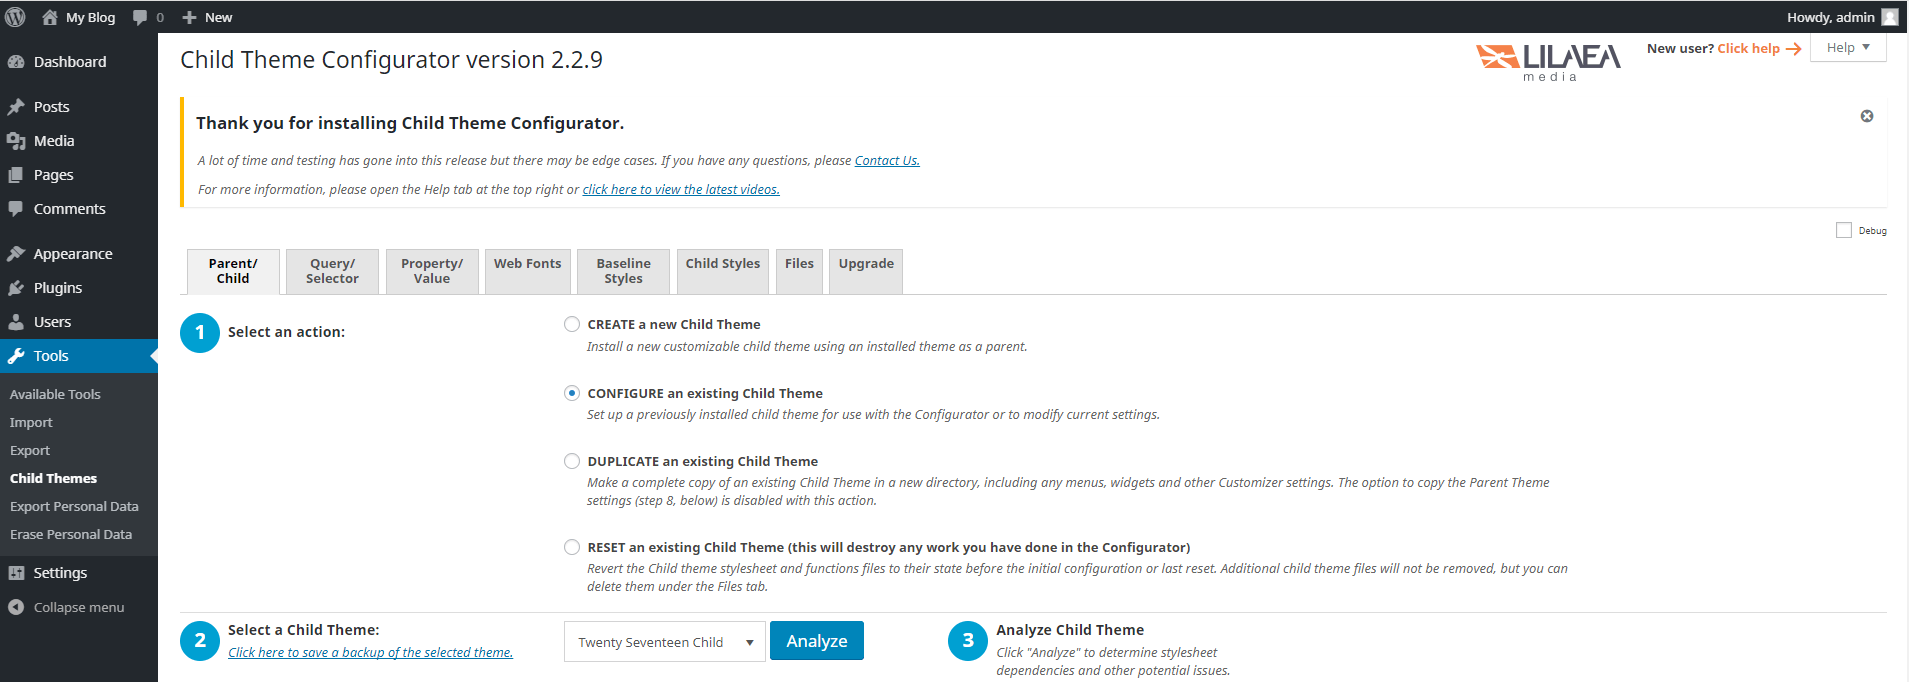Expand the Help dropdown tab

(x=1847, y=48)
